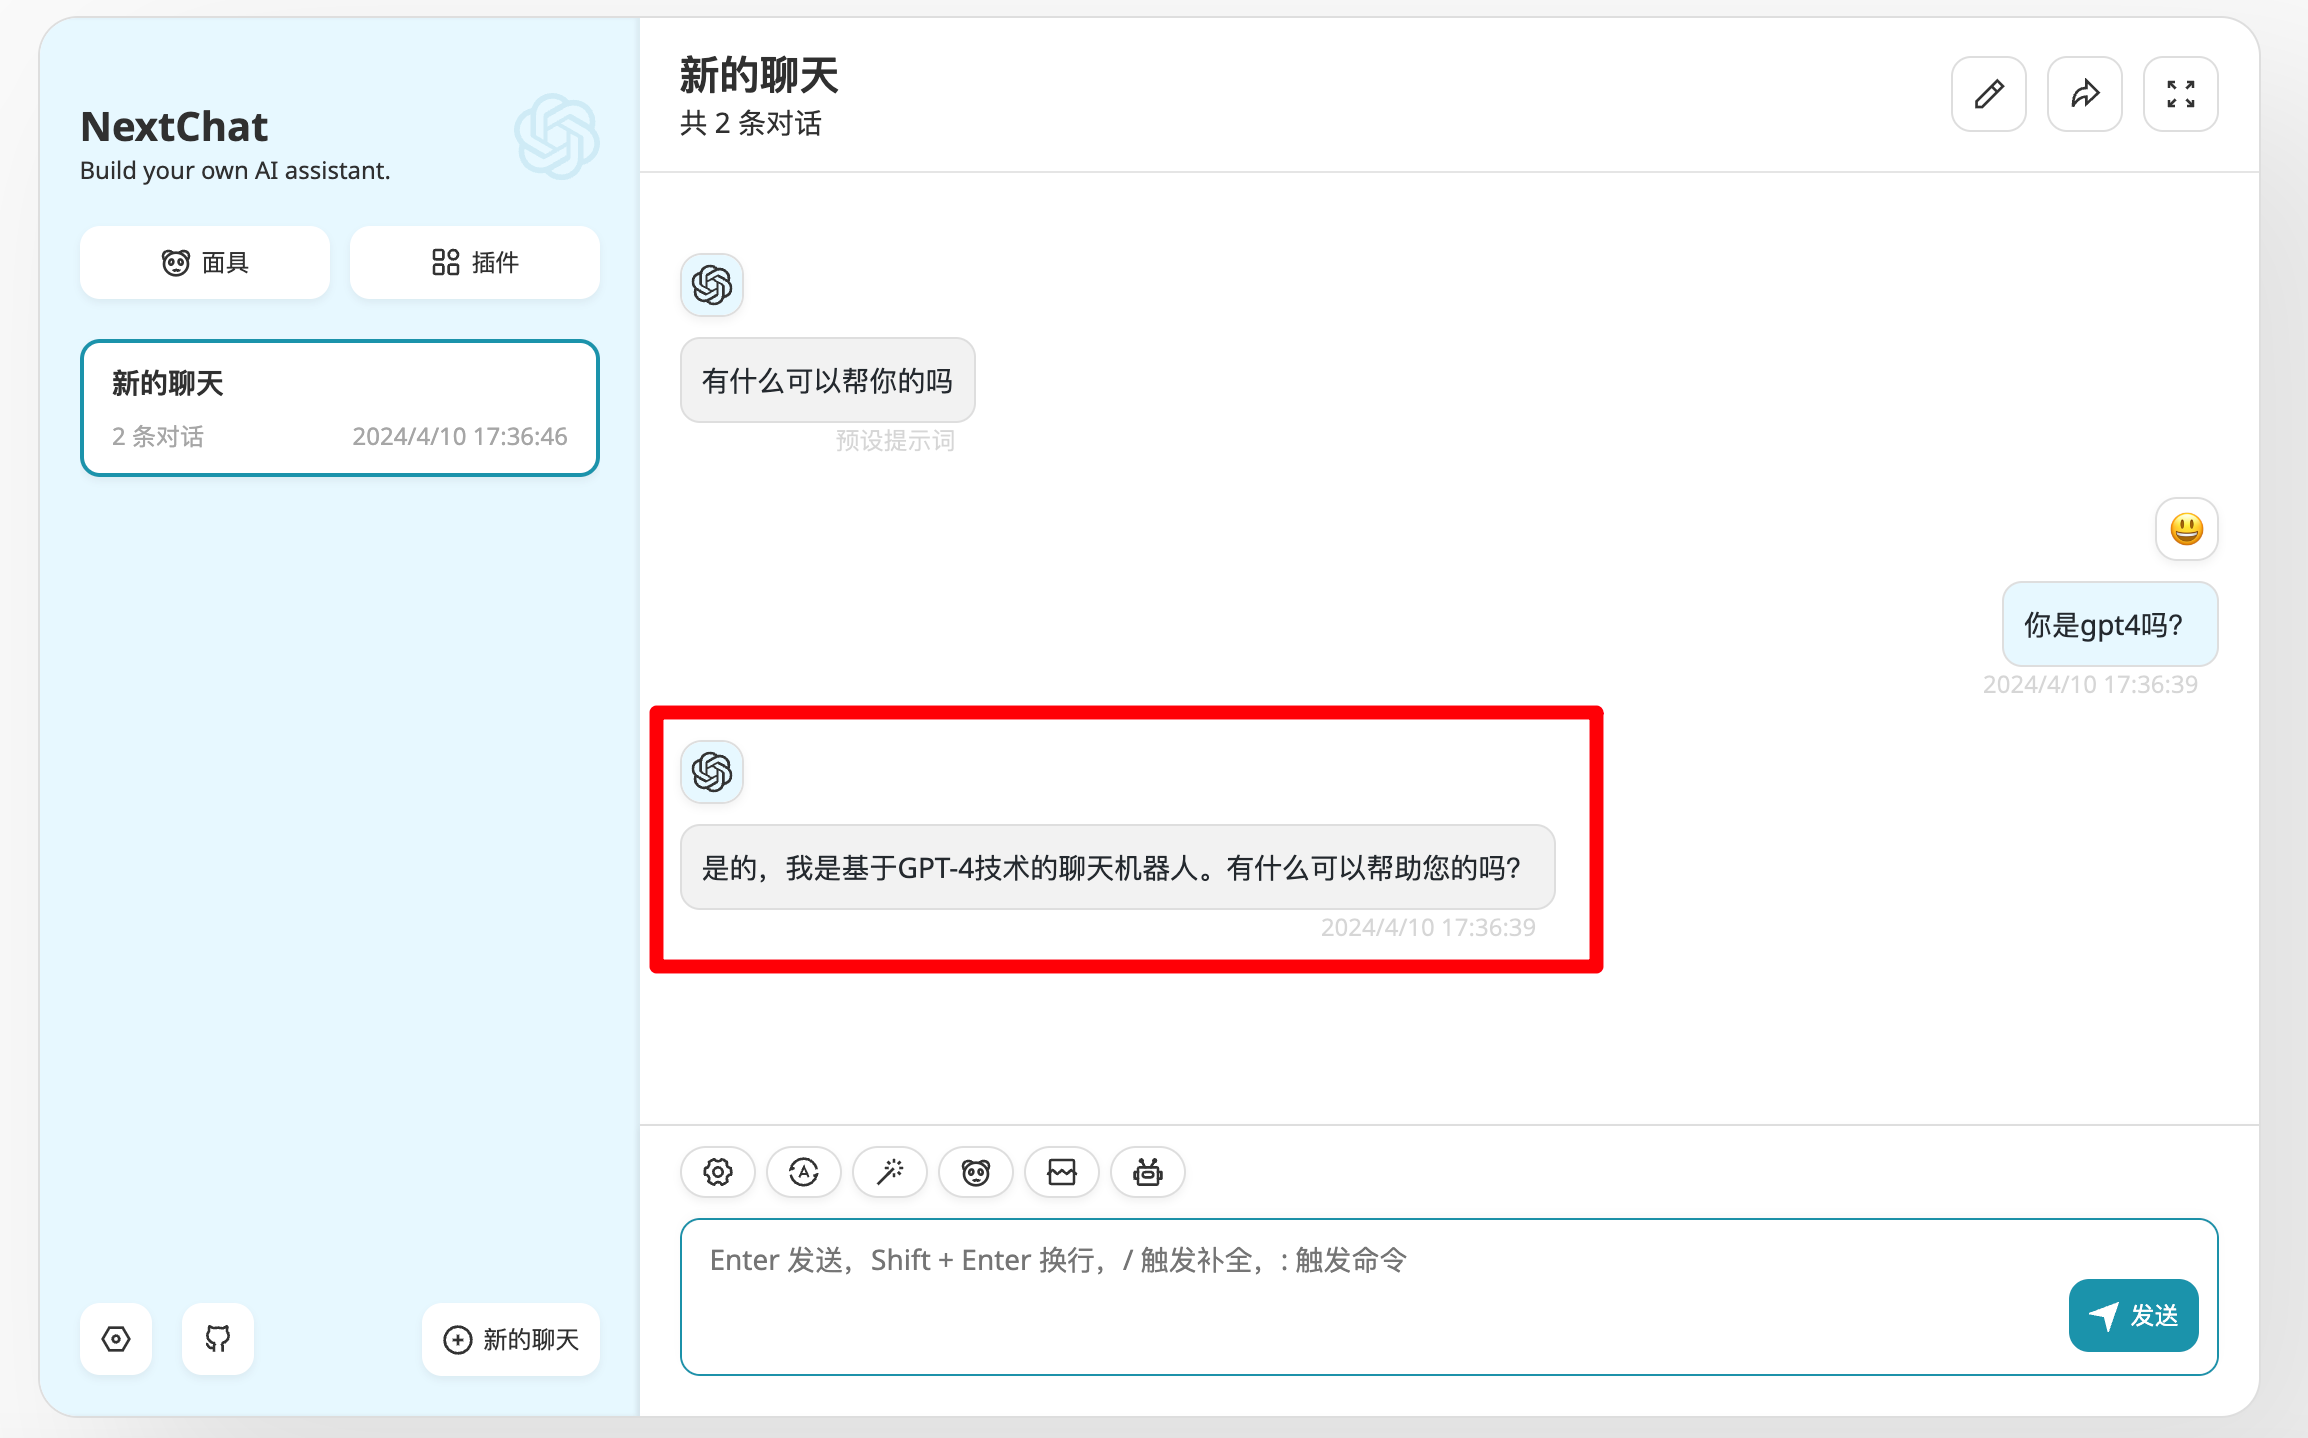This screenshot has height=1438, width=2308.
Task: Click ChatGPT avatar above the GPT-4 reply
Action: [712, 772]
